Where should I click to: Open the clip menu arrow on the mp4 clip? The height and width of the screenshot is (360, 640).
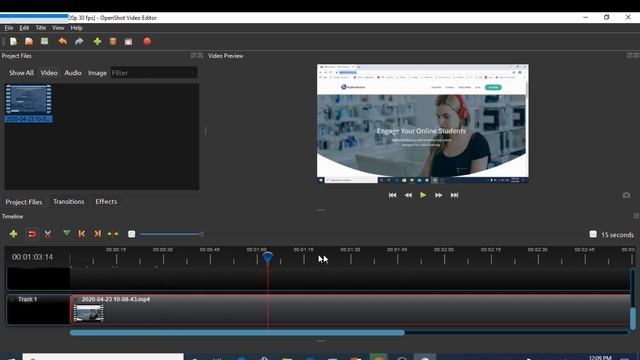pos(76,299)
